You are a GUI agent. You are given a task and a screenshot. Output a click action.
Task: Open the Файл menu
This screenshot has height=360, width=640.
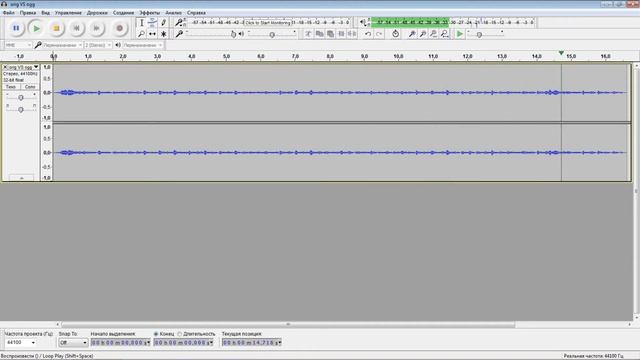pyautogui.click(x=9, y=13)
